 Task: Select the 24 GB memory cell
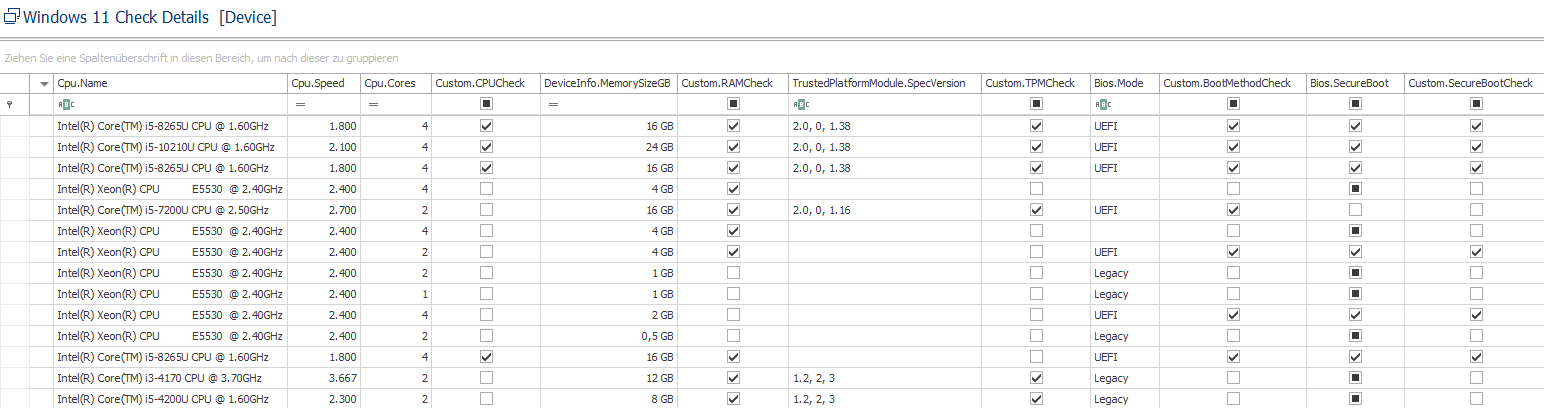click(x=609, y=147)
